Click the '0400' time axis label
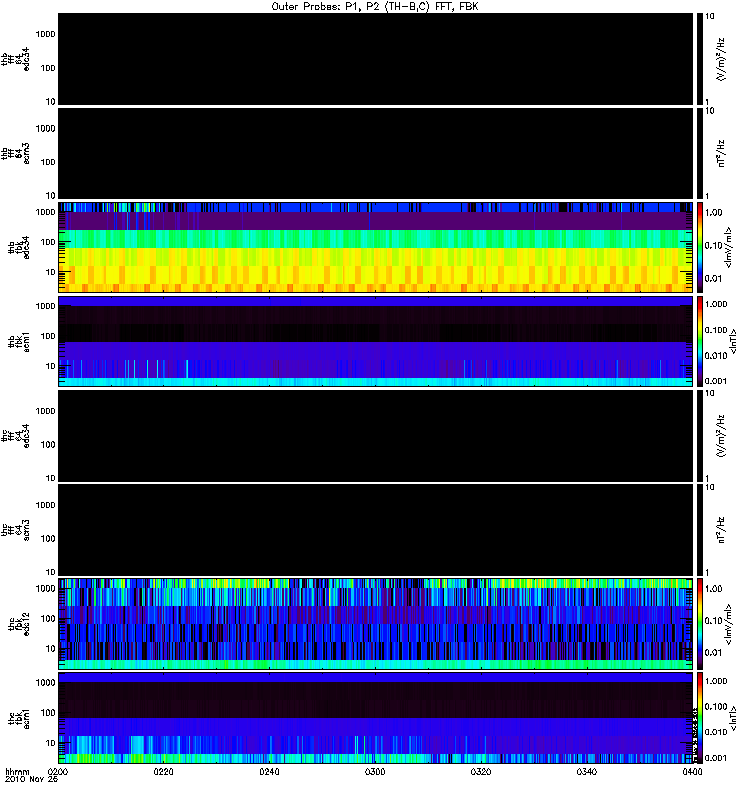This screenshot has height=800, width=750. click(692, 772)
